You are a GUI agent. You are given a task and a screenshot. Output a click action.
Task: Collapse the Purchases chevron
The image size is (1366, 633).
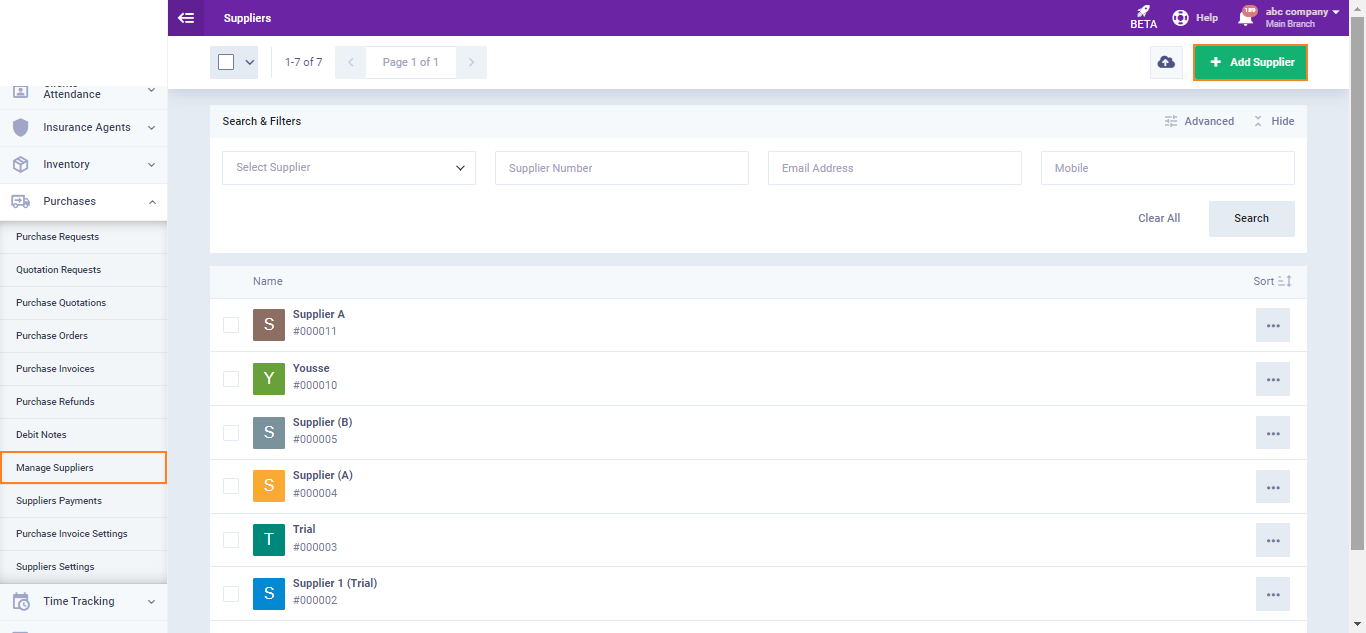[152, 201]
